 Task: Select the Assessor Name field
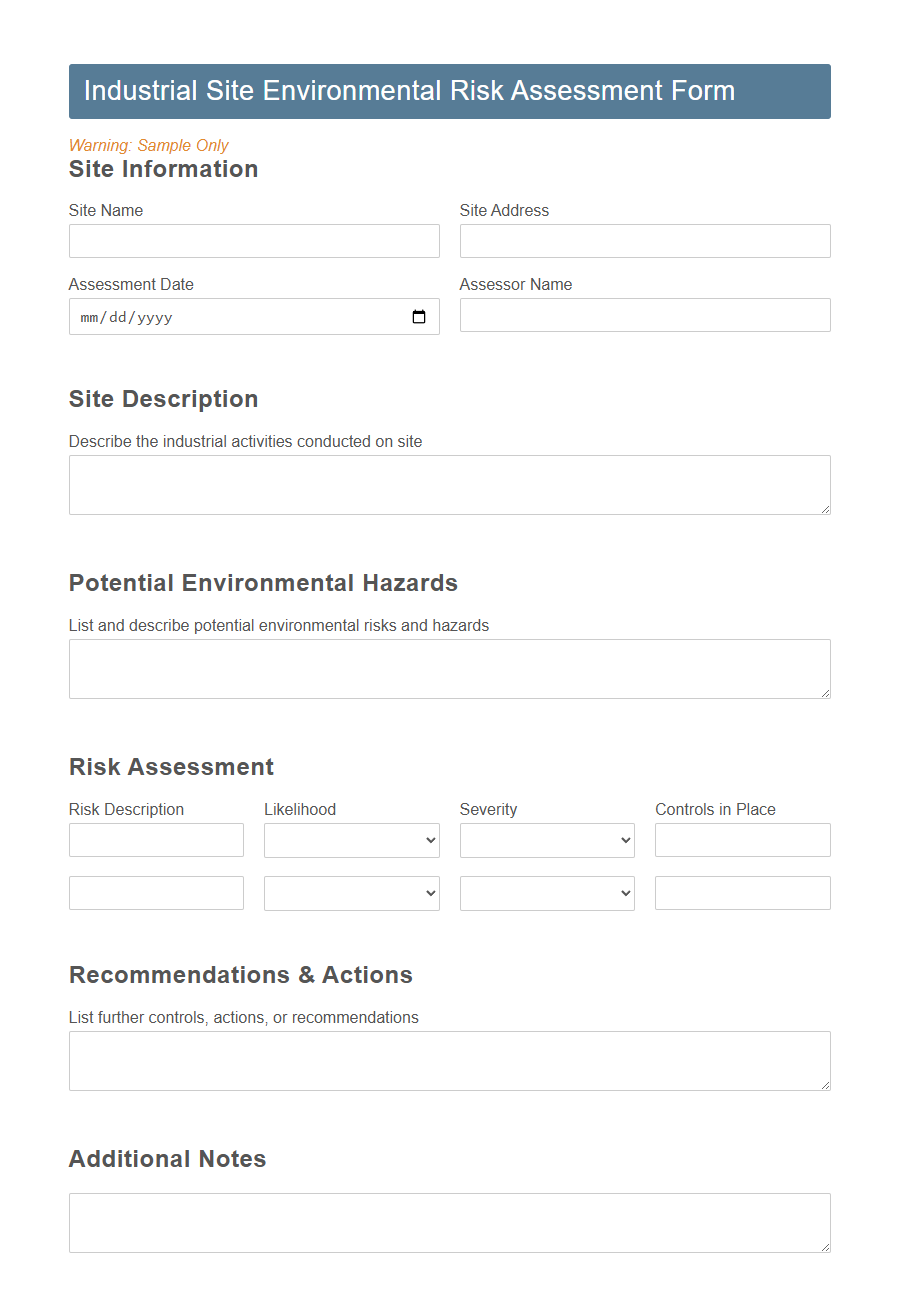click(x=644, y=315)
